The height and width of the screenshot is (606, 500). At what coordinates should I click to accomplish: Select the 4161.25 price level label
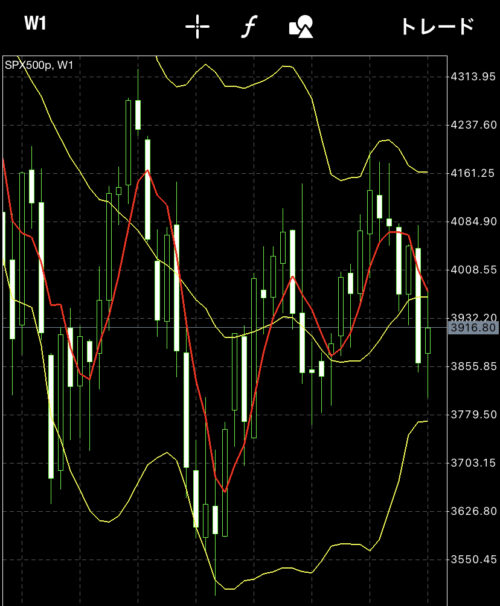point(472,173)
